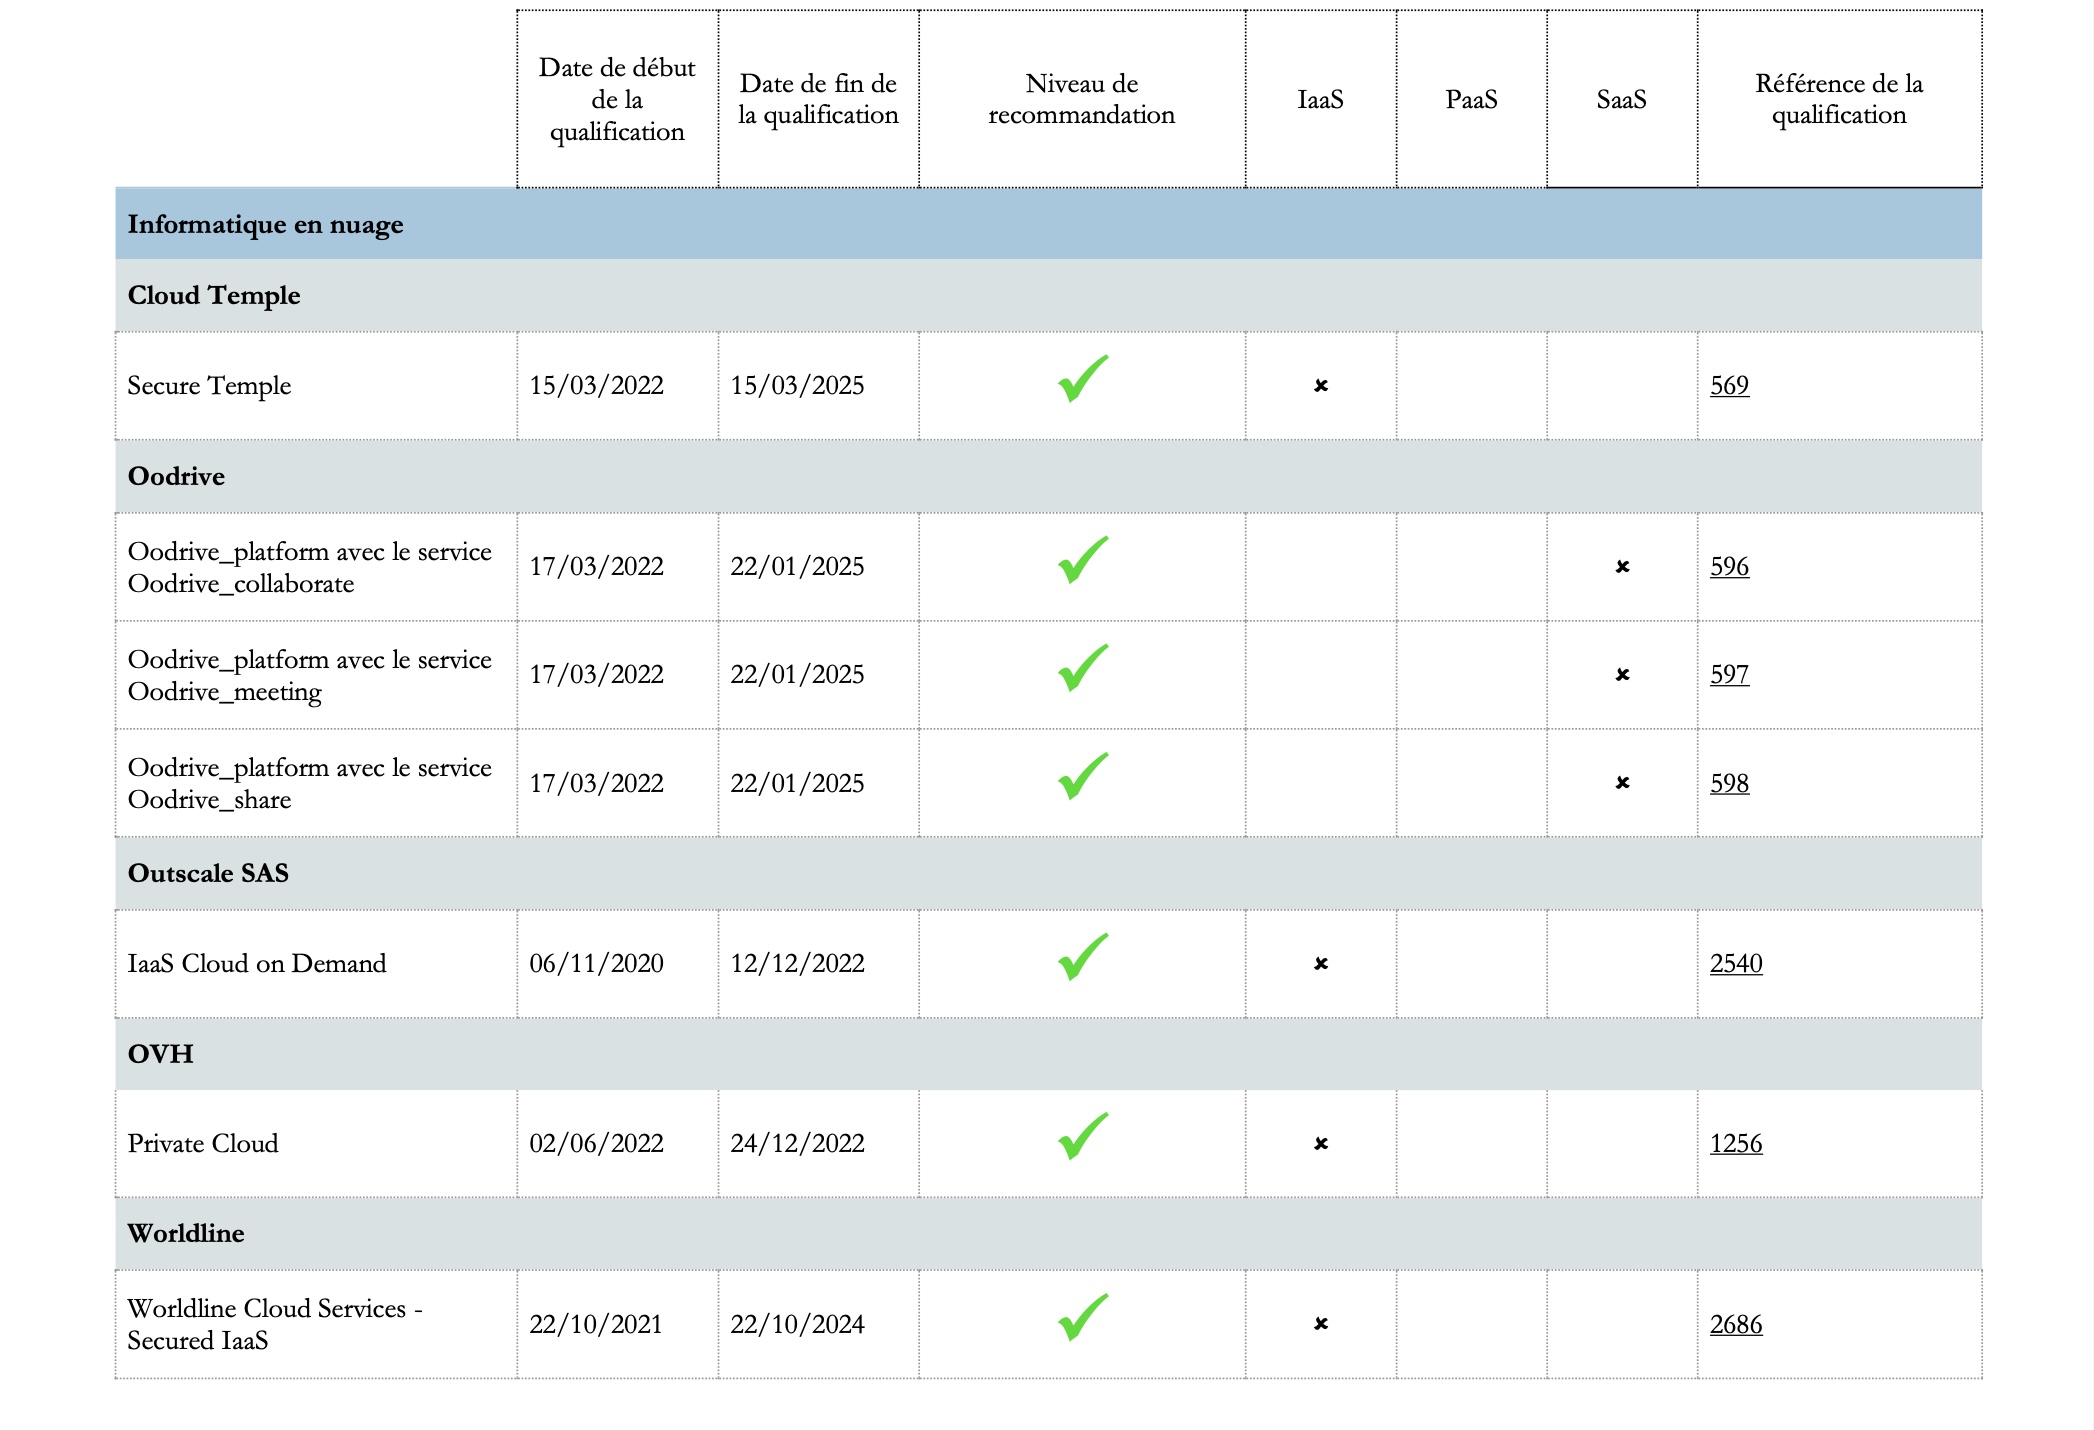The width and height of the screenshot is (2094, 1430).
Task: Click the IaaS cross mark for Worldline Cloud Services
Action: [x=1321, y=1324]
